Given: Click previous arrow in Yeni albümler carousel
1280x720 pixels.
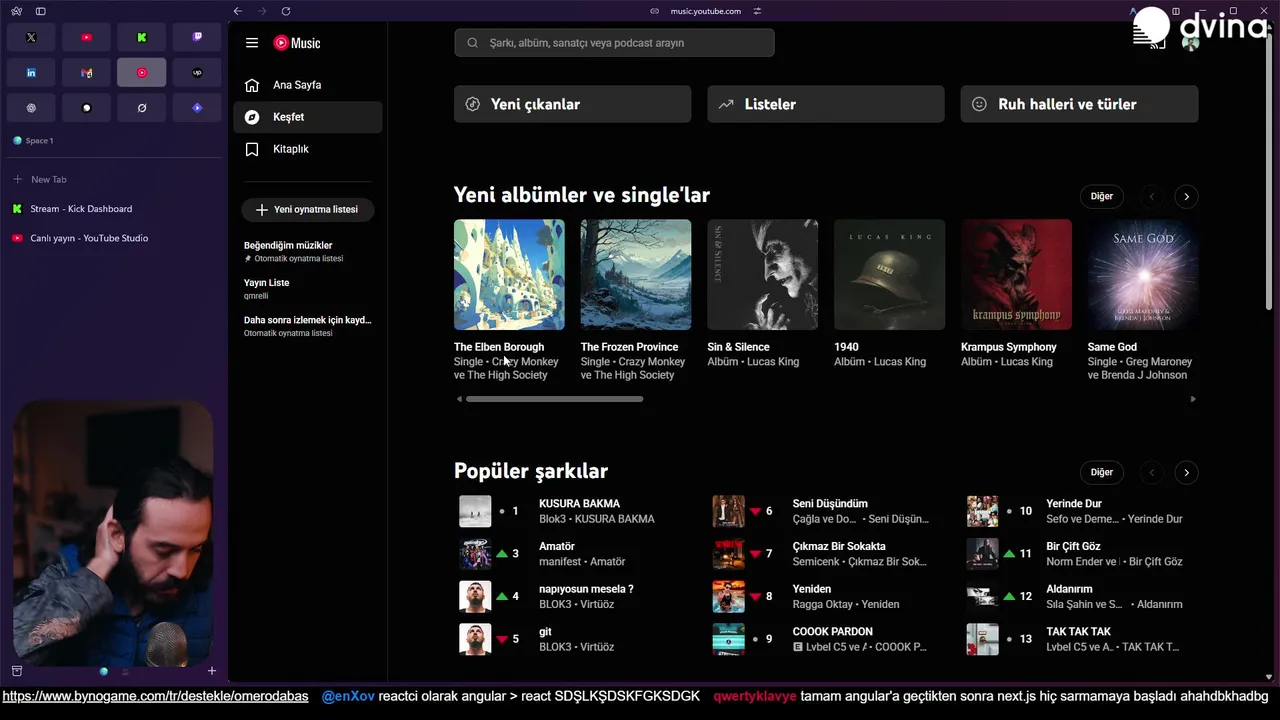Looking at the screenshot, I should (1151, 196).
